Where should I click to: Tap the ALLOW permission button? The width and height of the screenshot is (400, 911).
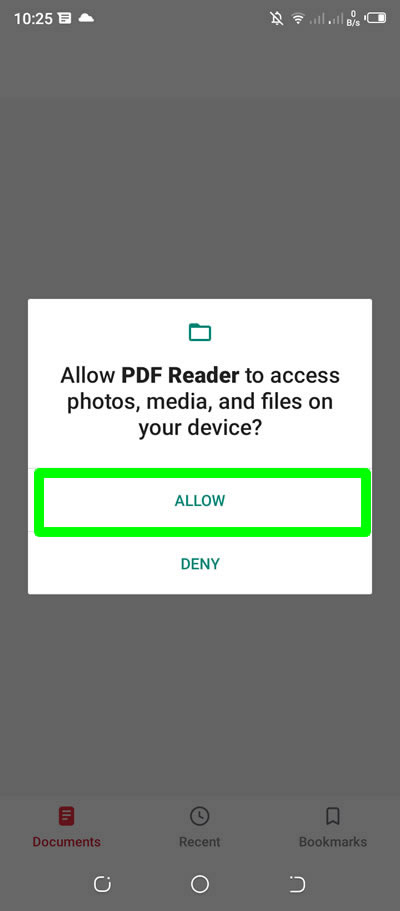click(200, 501)
